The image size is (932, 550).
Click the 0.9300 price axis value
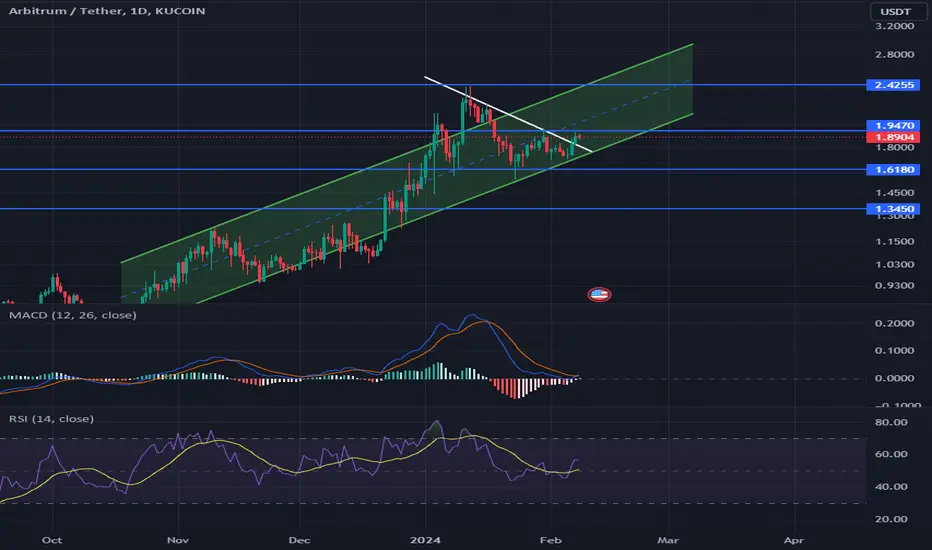click(895, 285)
